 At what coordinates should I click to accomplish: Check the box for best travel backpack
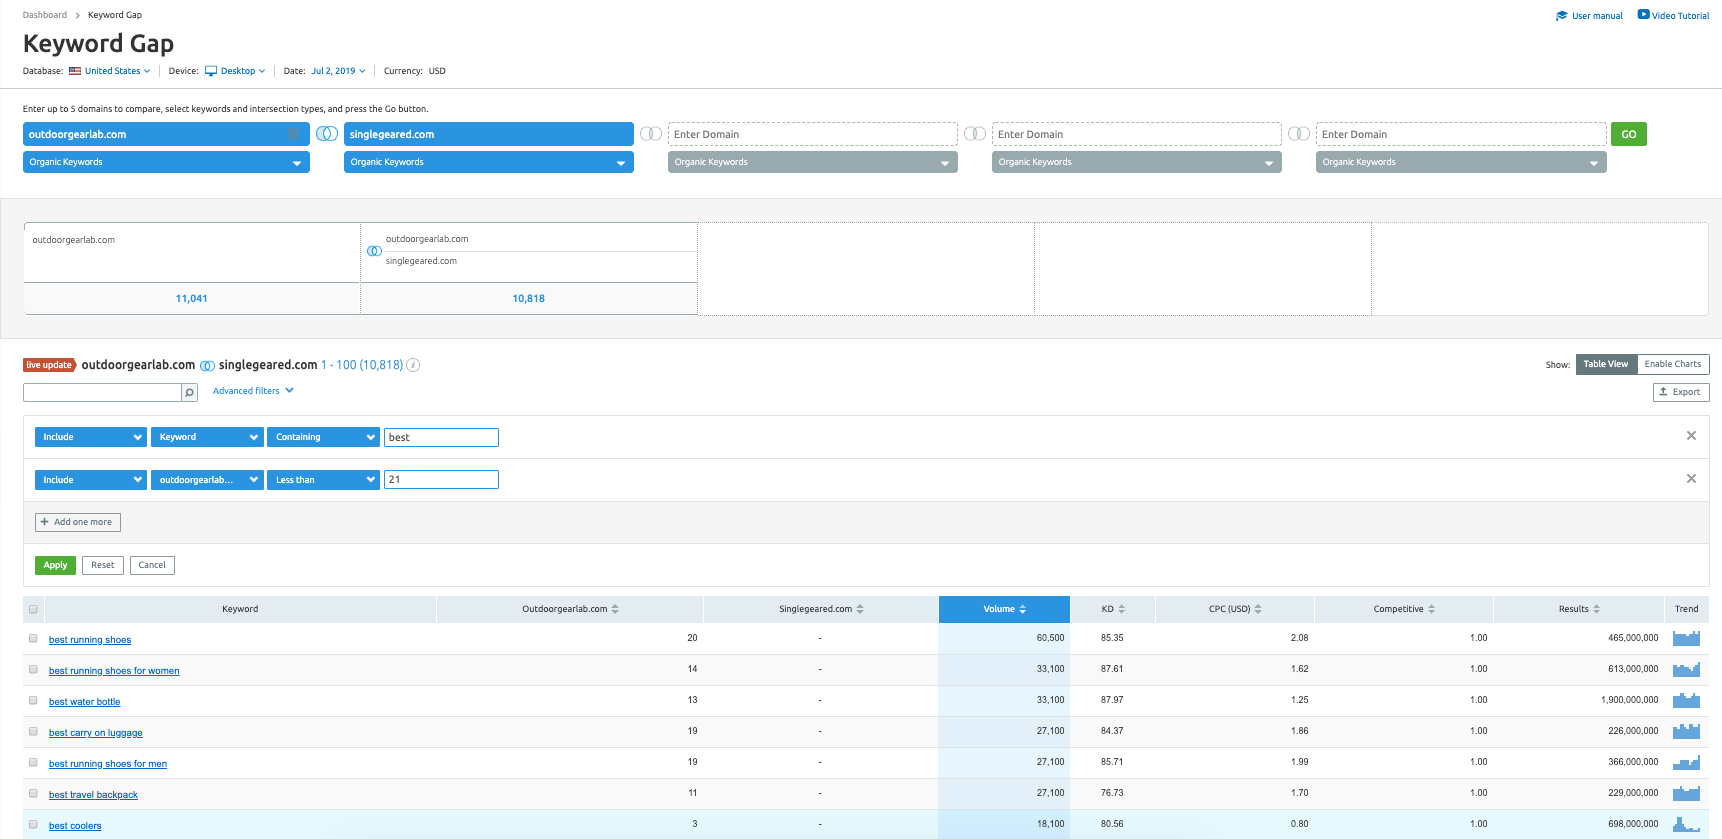pyautogui.click(x=33, y=793)
